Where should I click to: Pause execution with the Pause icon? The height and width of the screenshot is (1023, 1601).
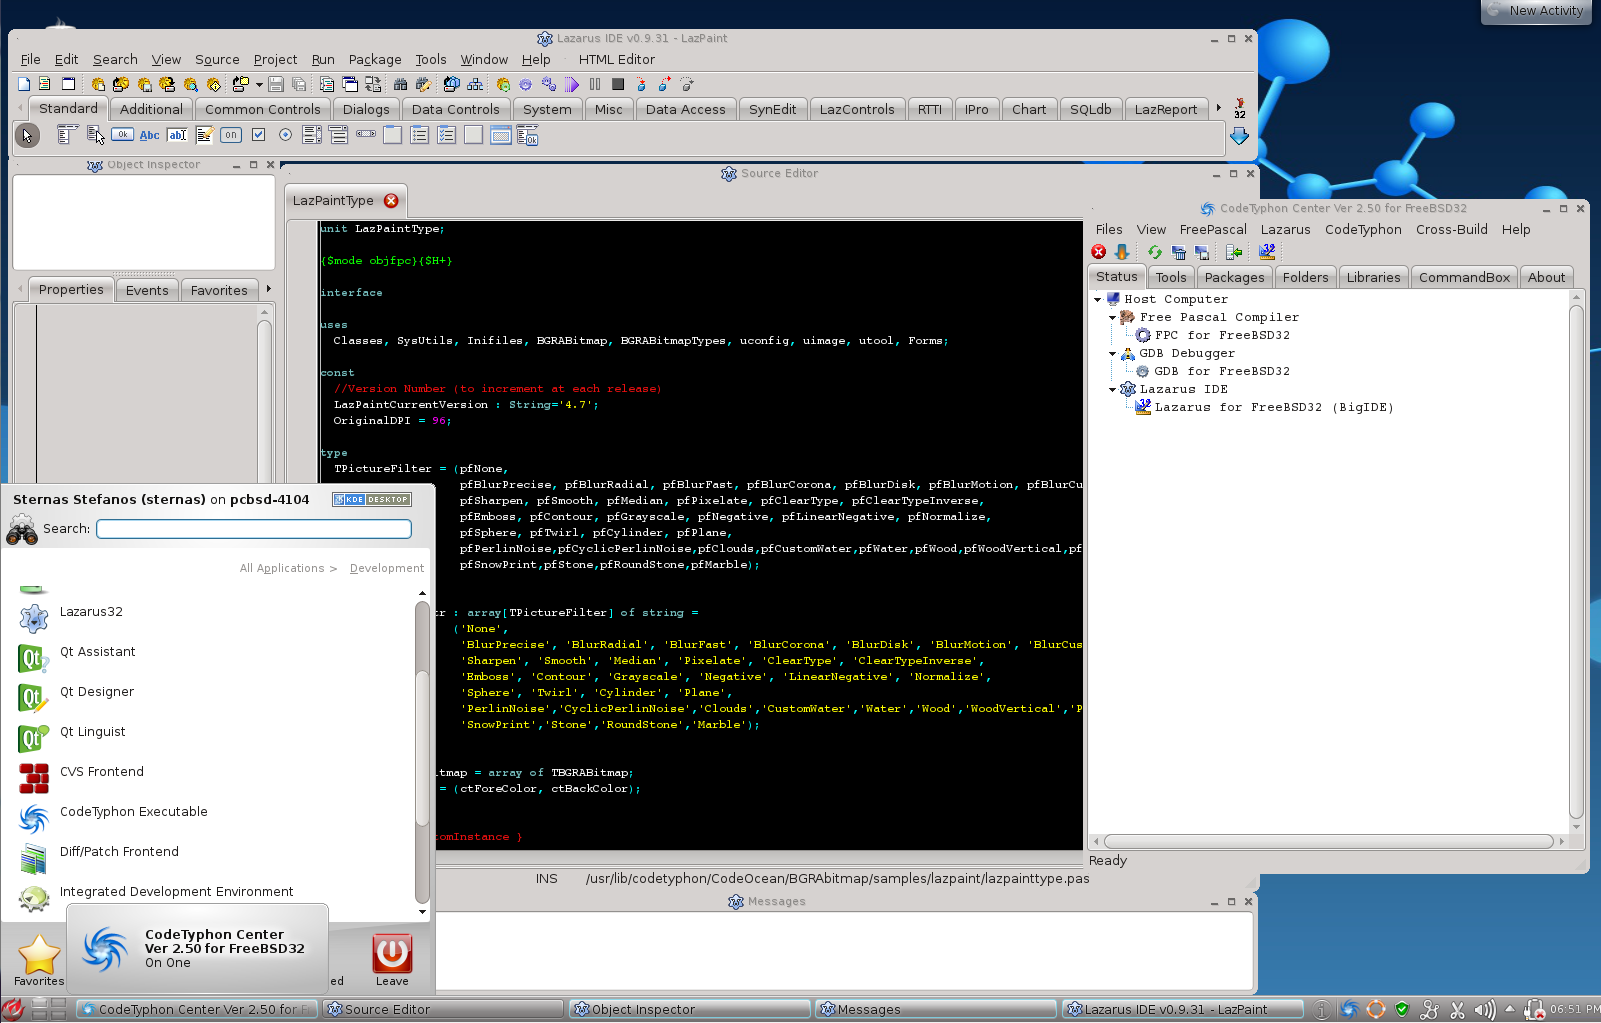(x=595, y=84)
